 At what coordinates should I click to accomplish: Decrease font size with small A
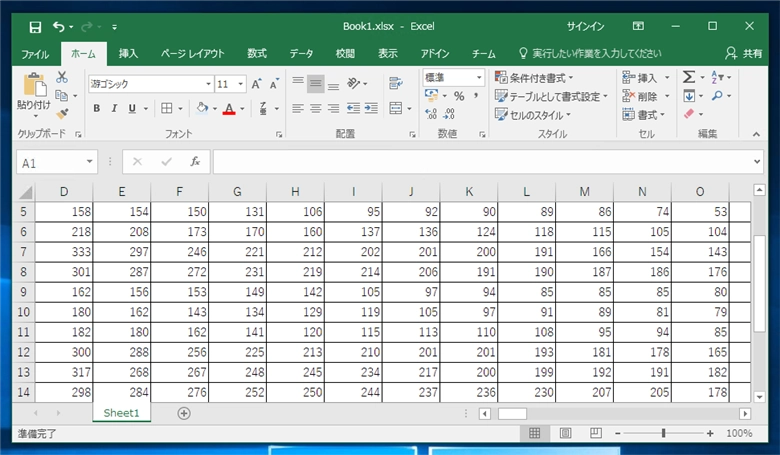point(274,84)
